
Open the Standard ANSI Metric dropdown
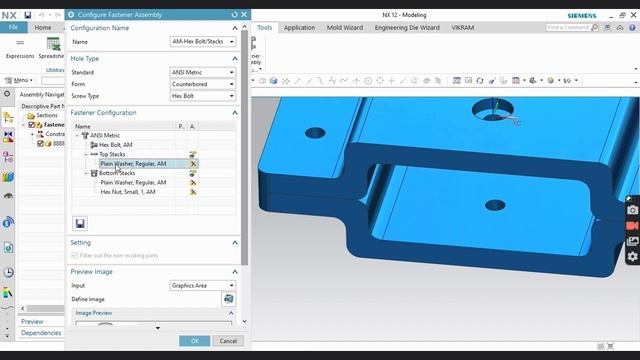[x=203, y=72]
